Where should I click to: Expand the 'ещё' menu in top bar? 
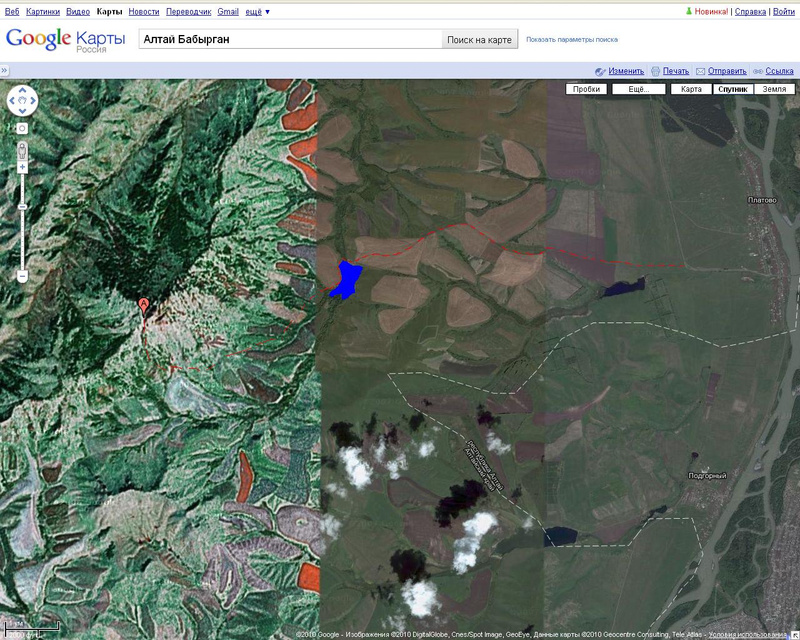pos(259,12)
